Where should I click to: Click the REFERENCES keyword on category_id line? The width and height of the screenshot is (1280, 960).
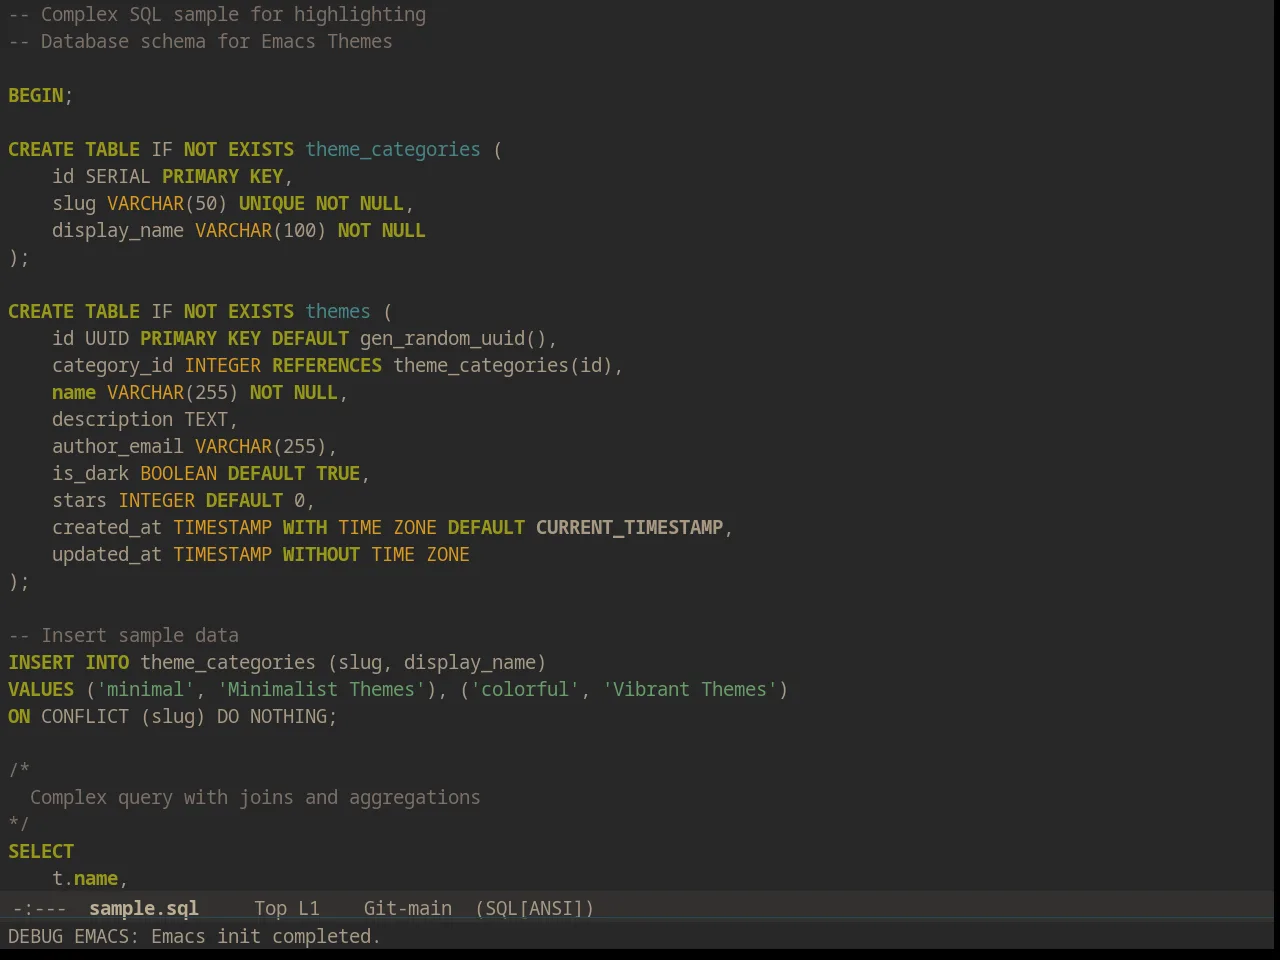coord(327,365)
